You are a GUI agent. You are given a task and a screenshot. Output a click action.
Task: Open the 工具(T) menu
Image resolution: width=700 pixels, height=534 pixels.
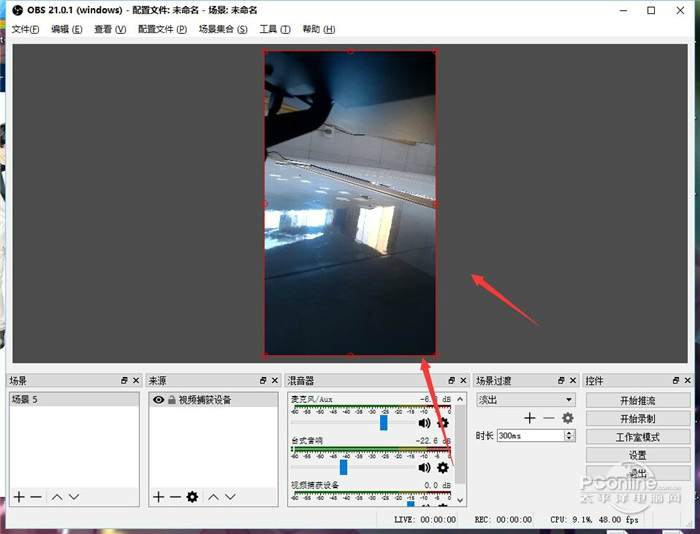pyautogui.click(x=275, y=29)
